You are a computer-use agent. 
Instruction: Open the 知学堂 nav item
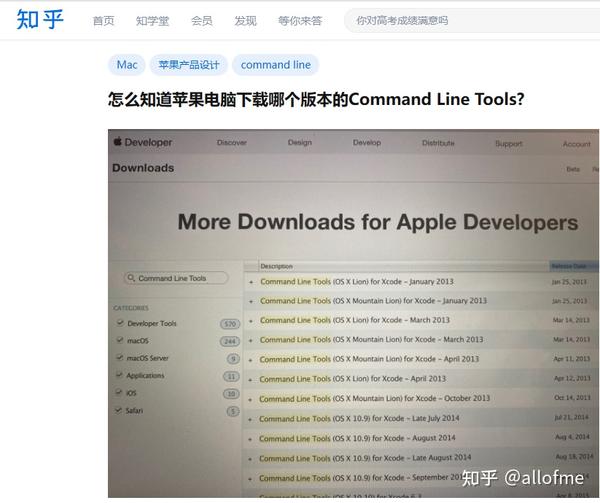[x=153, y=21]
